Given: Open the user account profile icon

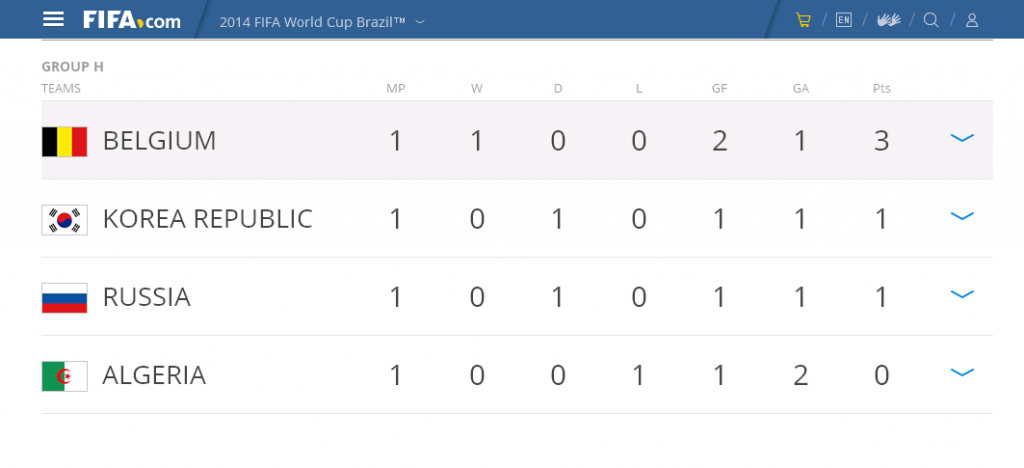Looking at the screenshot, I should [972, 20].
